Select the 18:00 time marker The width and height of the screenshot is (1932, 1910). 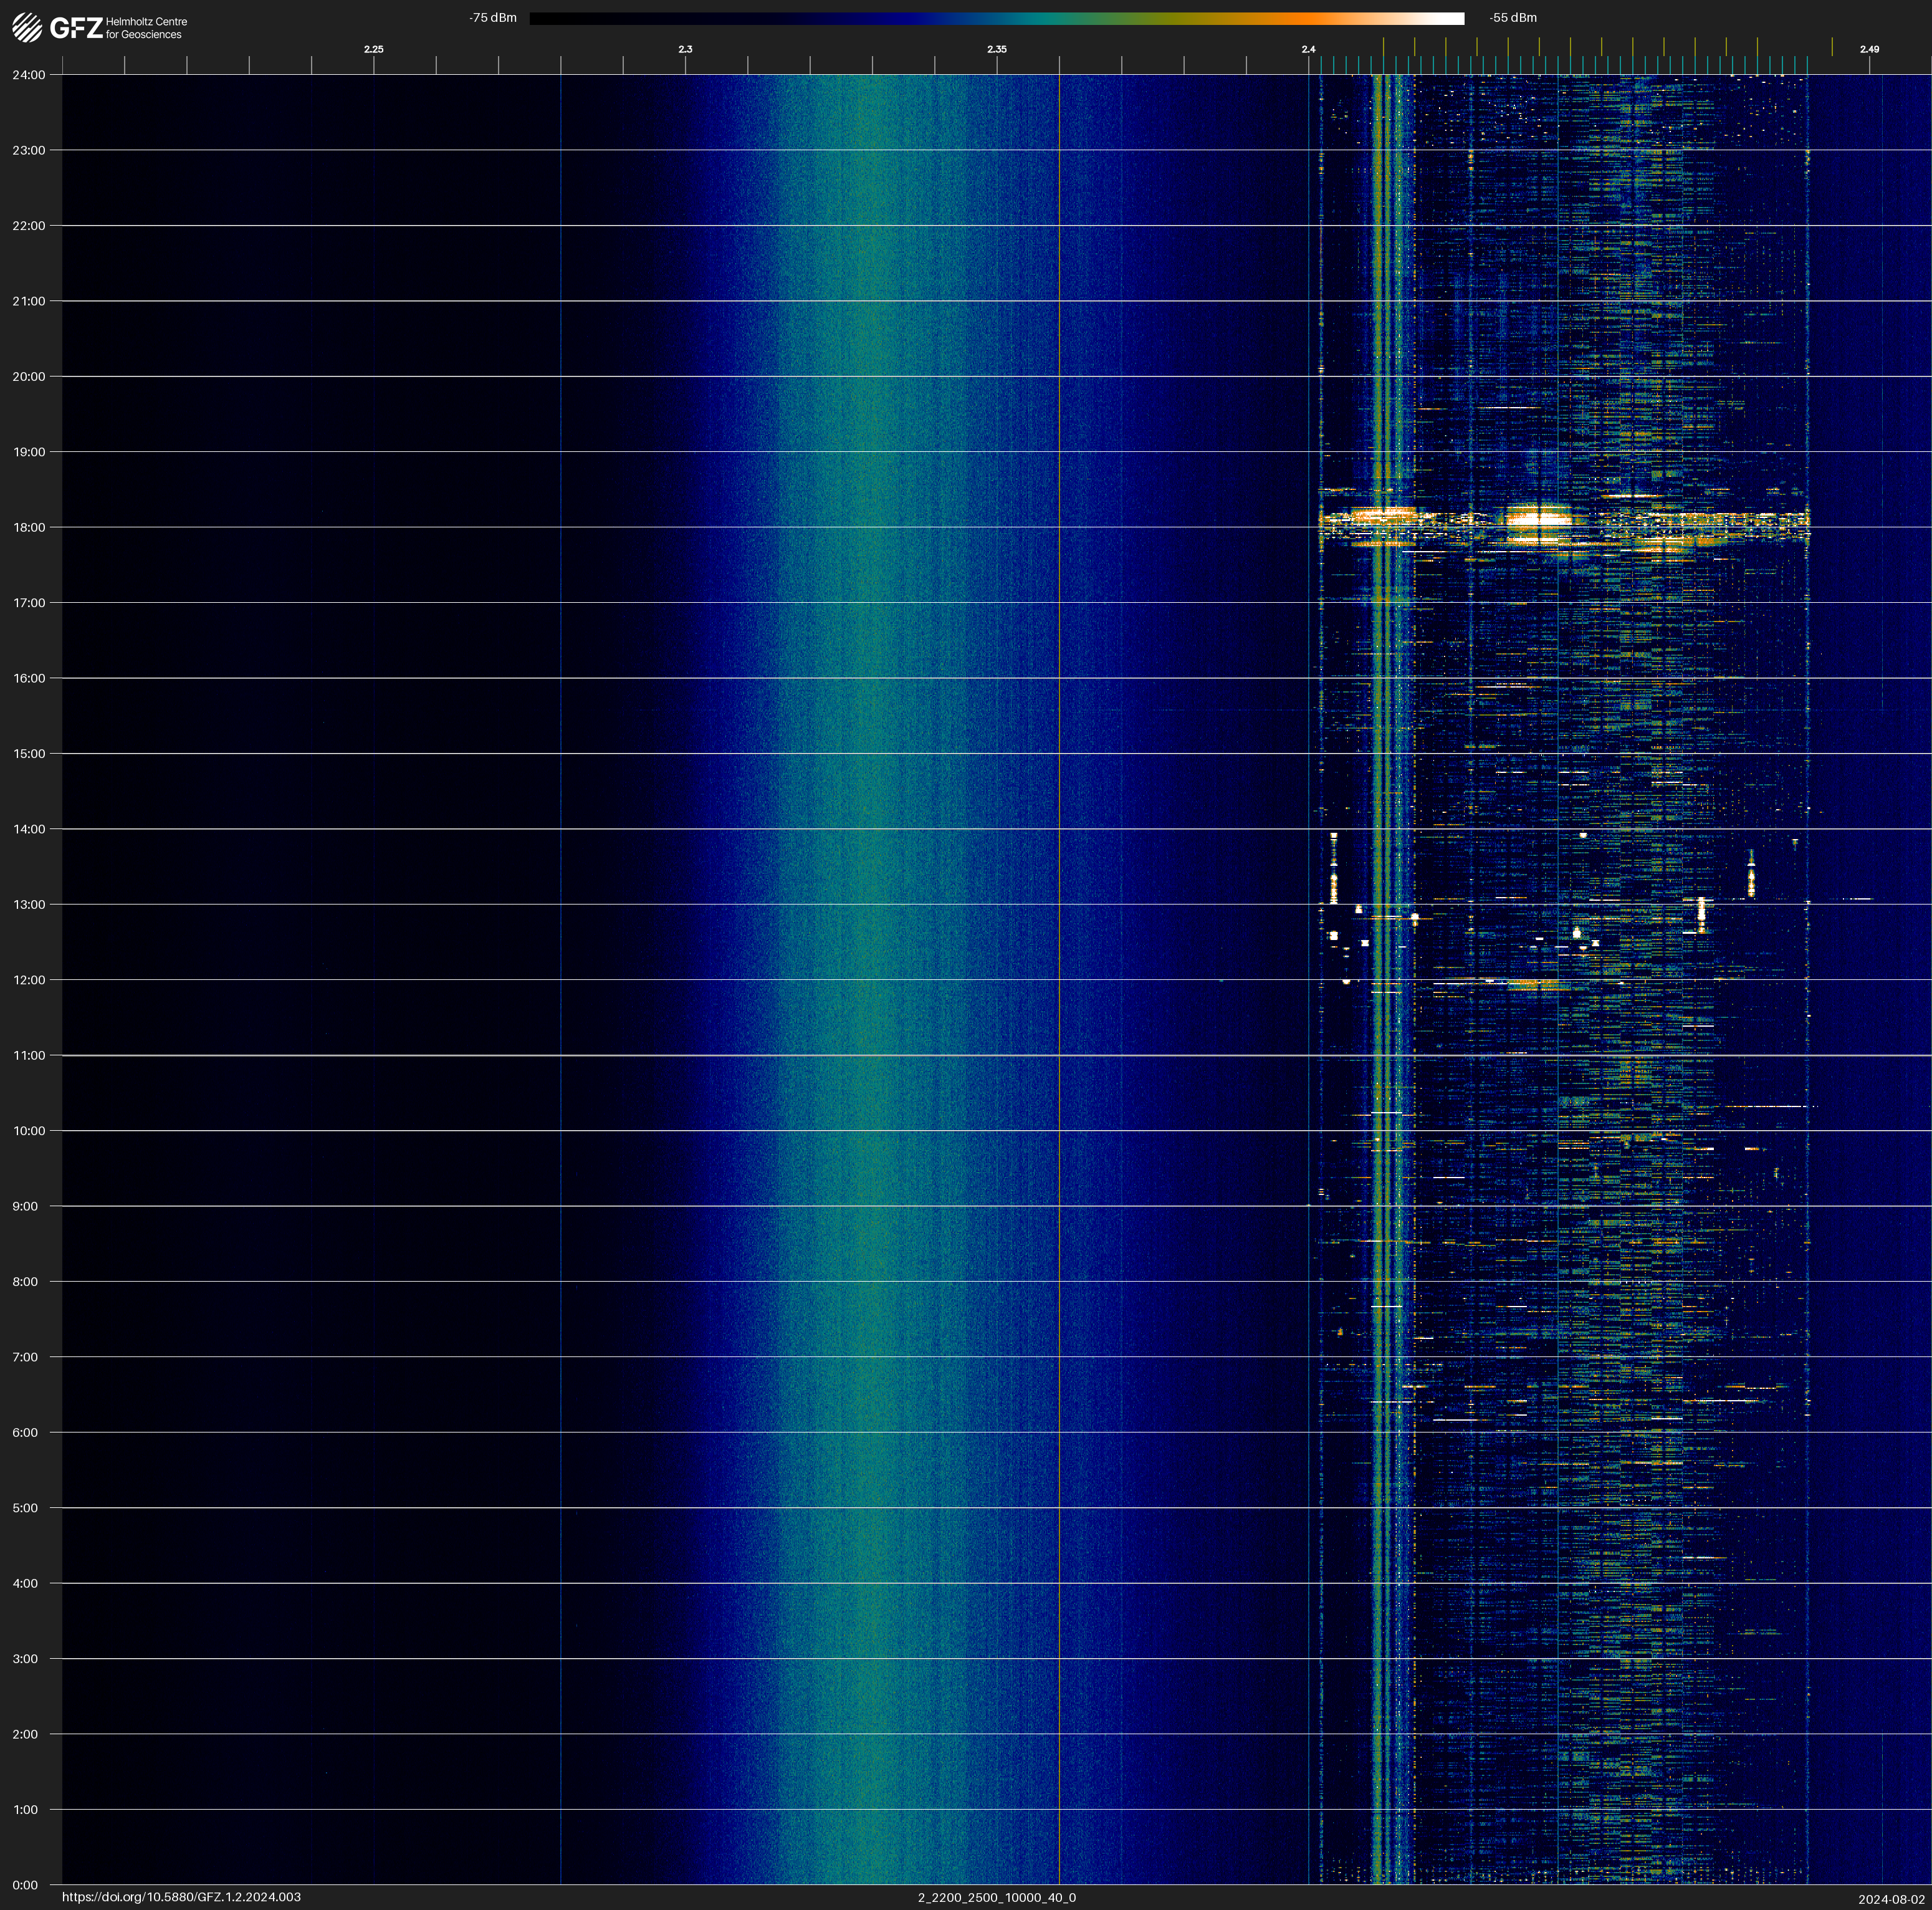(x=29, y=527)
